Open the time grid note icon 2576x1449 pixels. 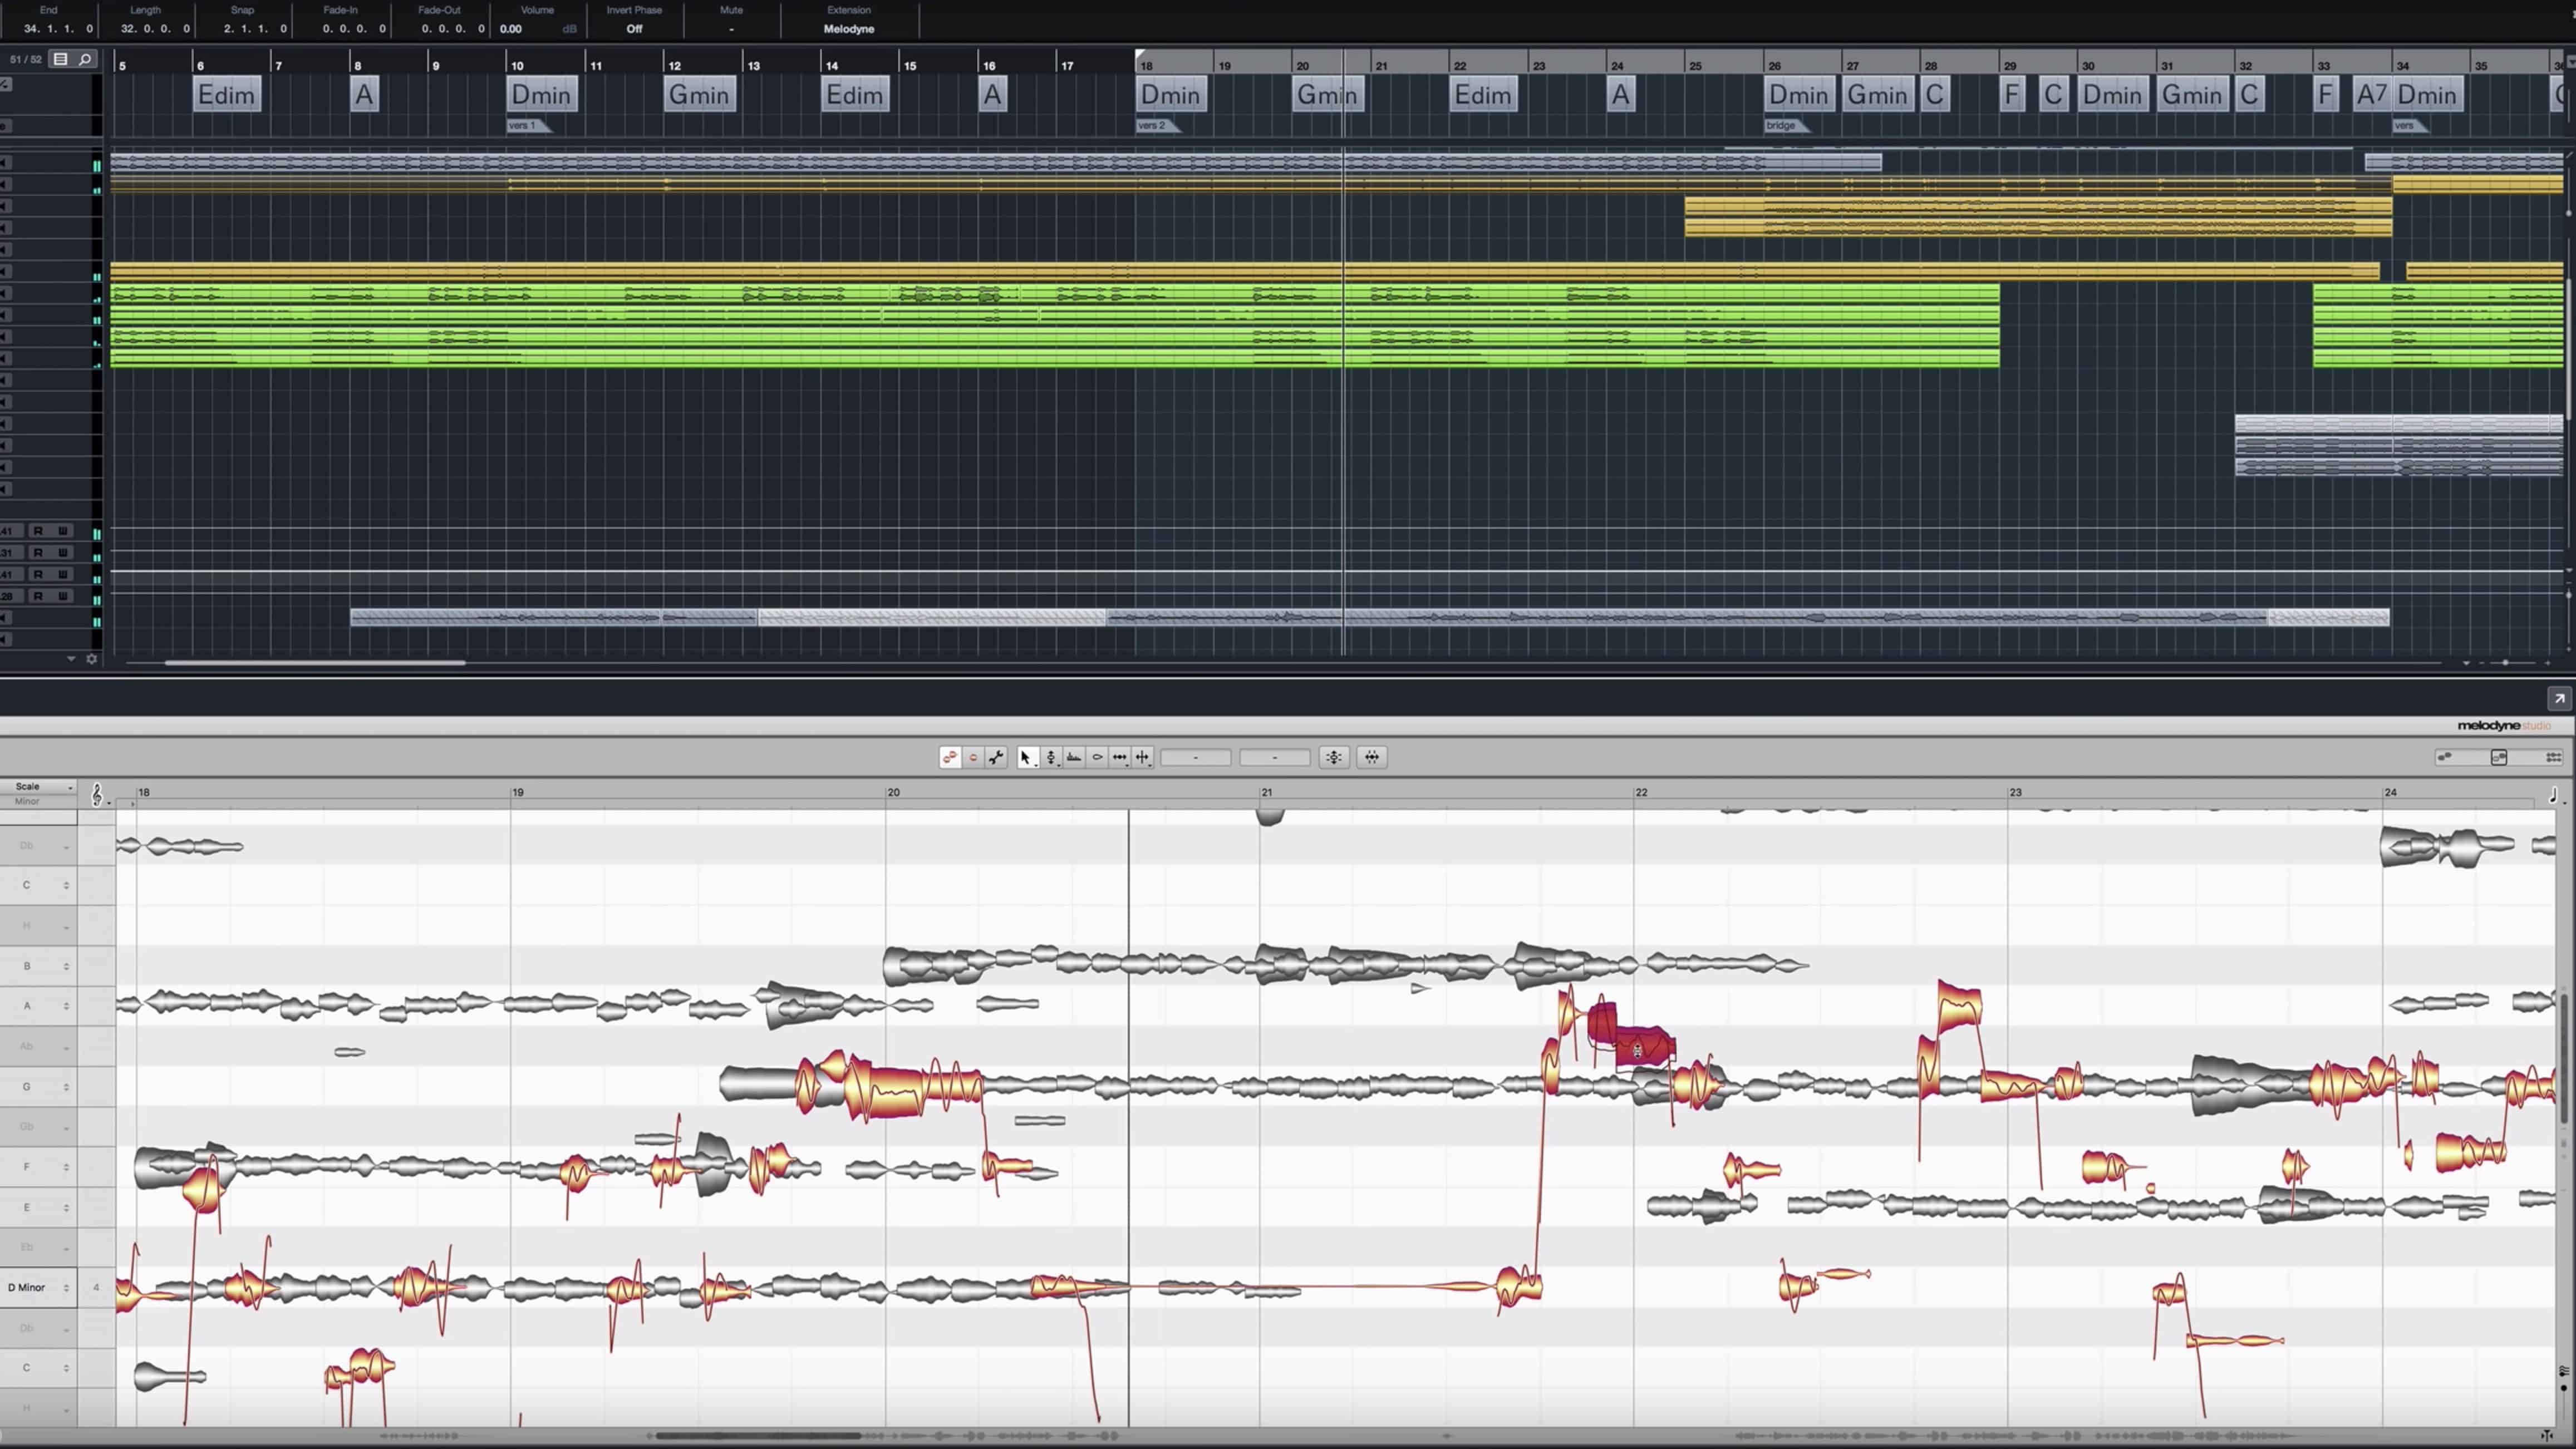[x=2552, y=795]
